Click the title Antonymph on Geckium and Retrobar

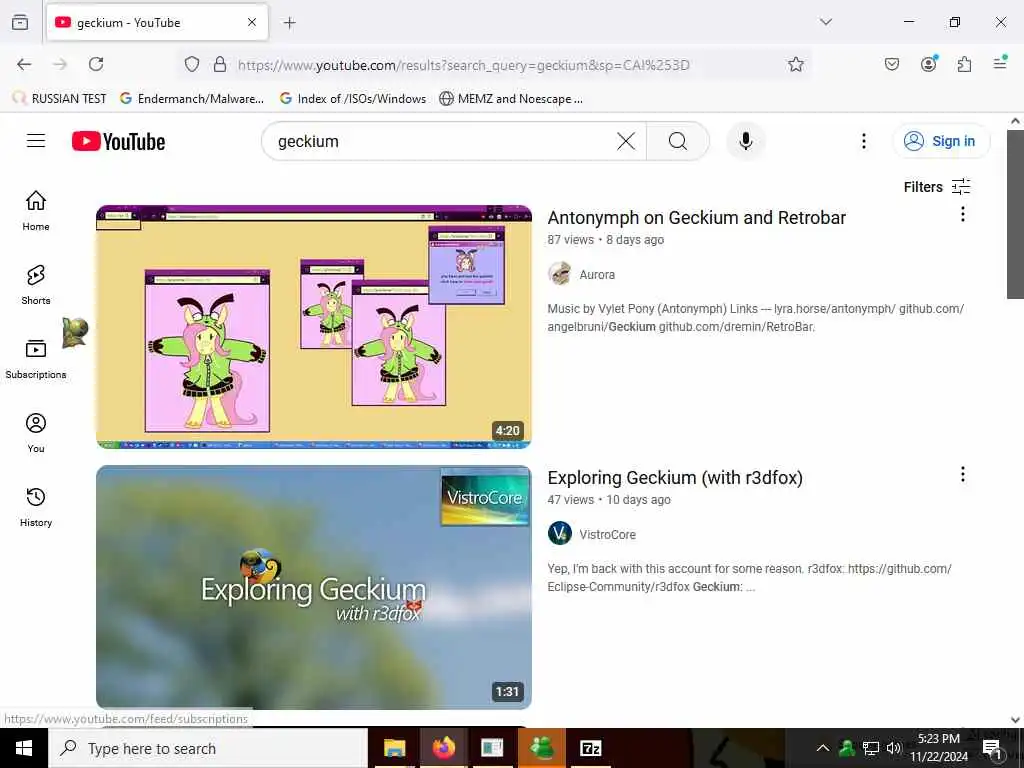pos(696,217)
